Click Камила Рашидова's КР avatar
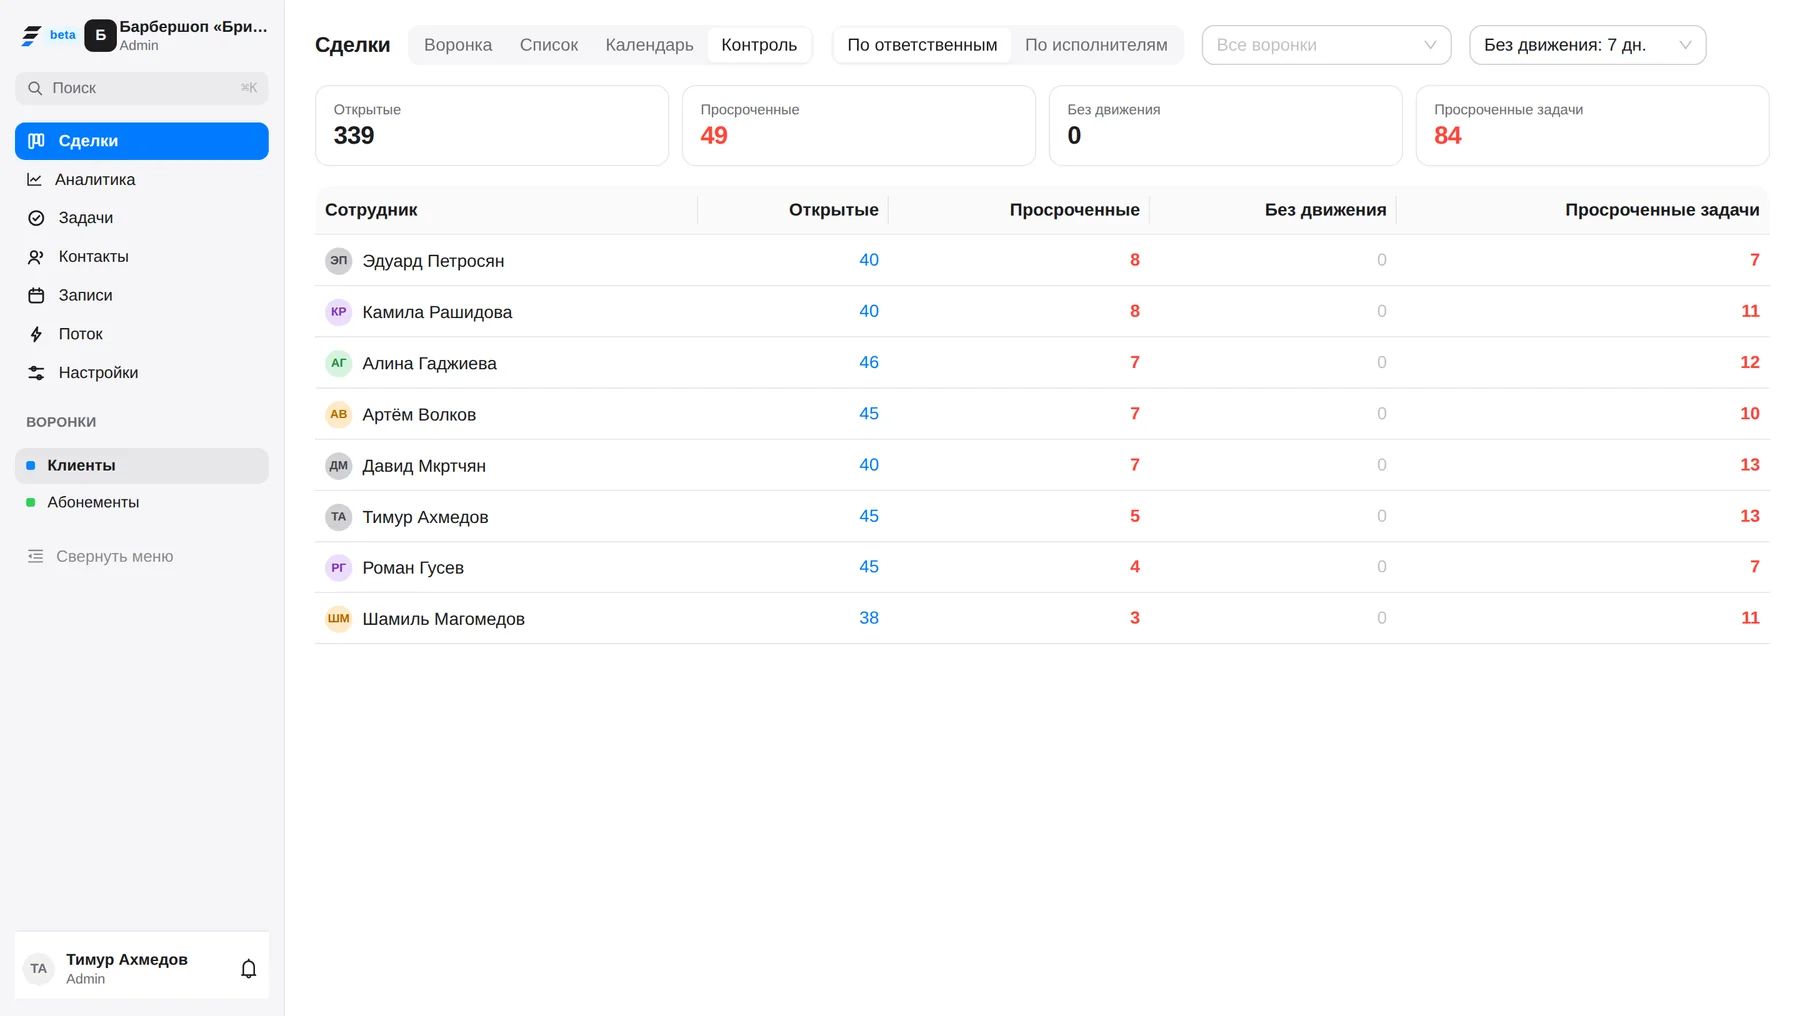The height and width of the screenshot is (1016, 1800). [x=339, y=312]
